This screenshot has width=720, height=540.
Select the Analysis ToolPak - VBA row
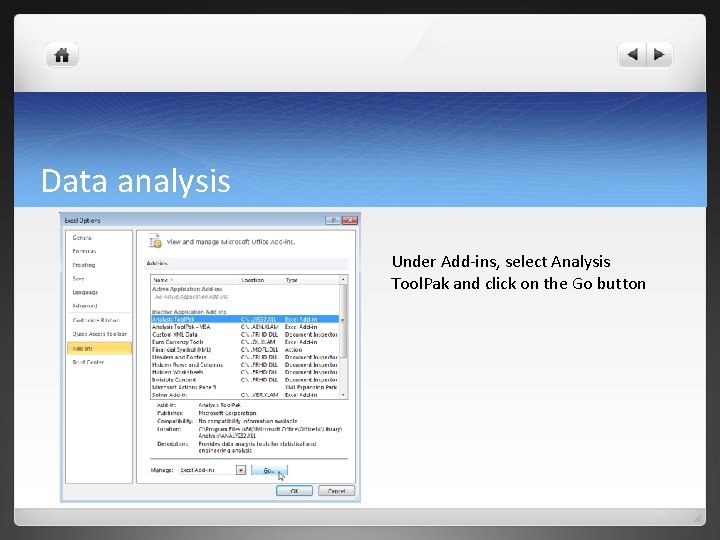(245, 327)
